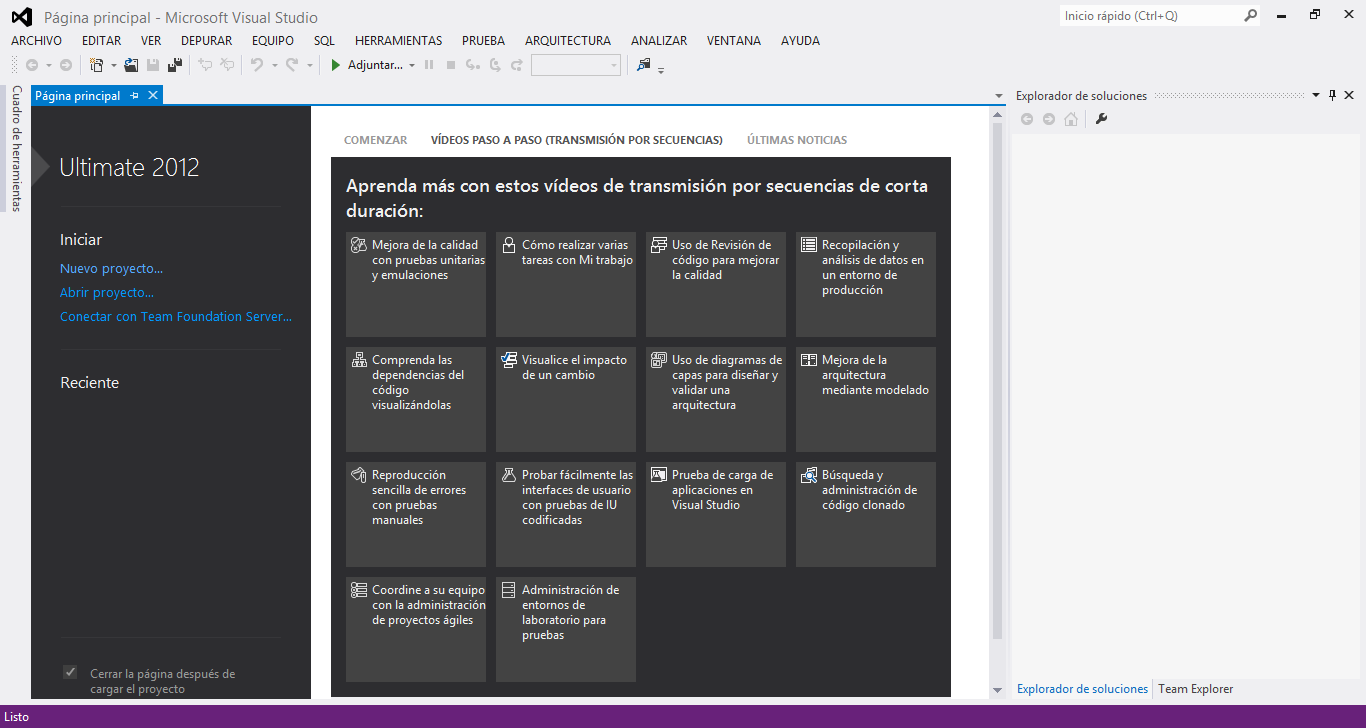
Task: Open the Adjuntar dropdown arrow
Action: pyautogui.click(x=412, y=66)
